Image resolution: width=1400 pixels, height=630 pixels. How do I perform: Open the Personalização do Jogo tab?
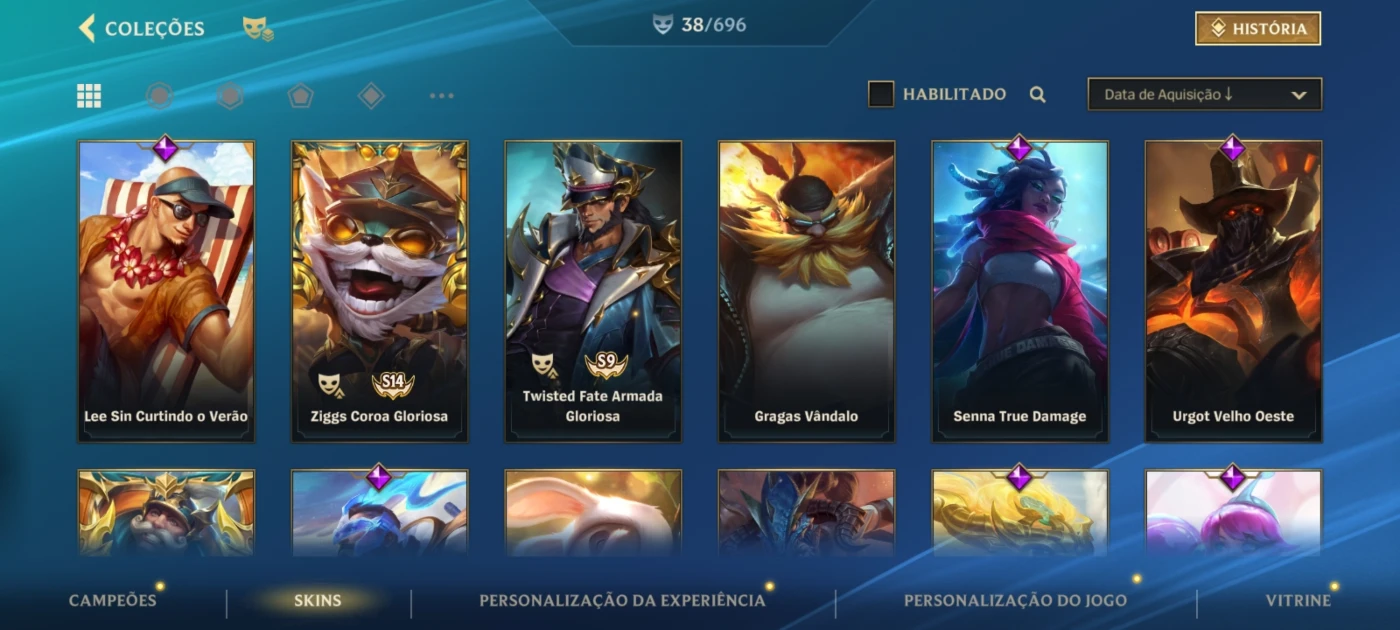pos(1015,600)
